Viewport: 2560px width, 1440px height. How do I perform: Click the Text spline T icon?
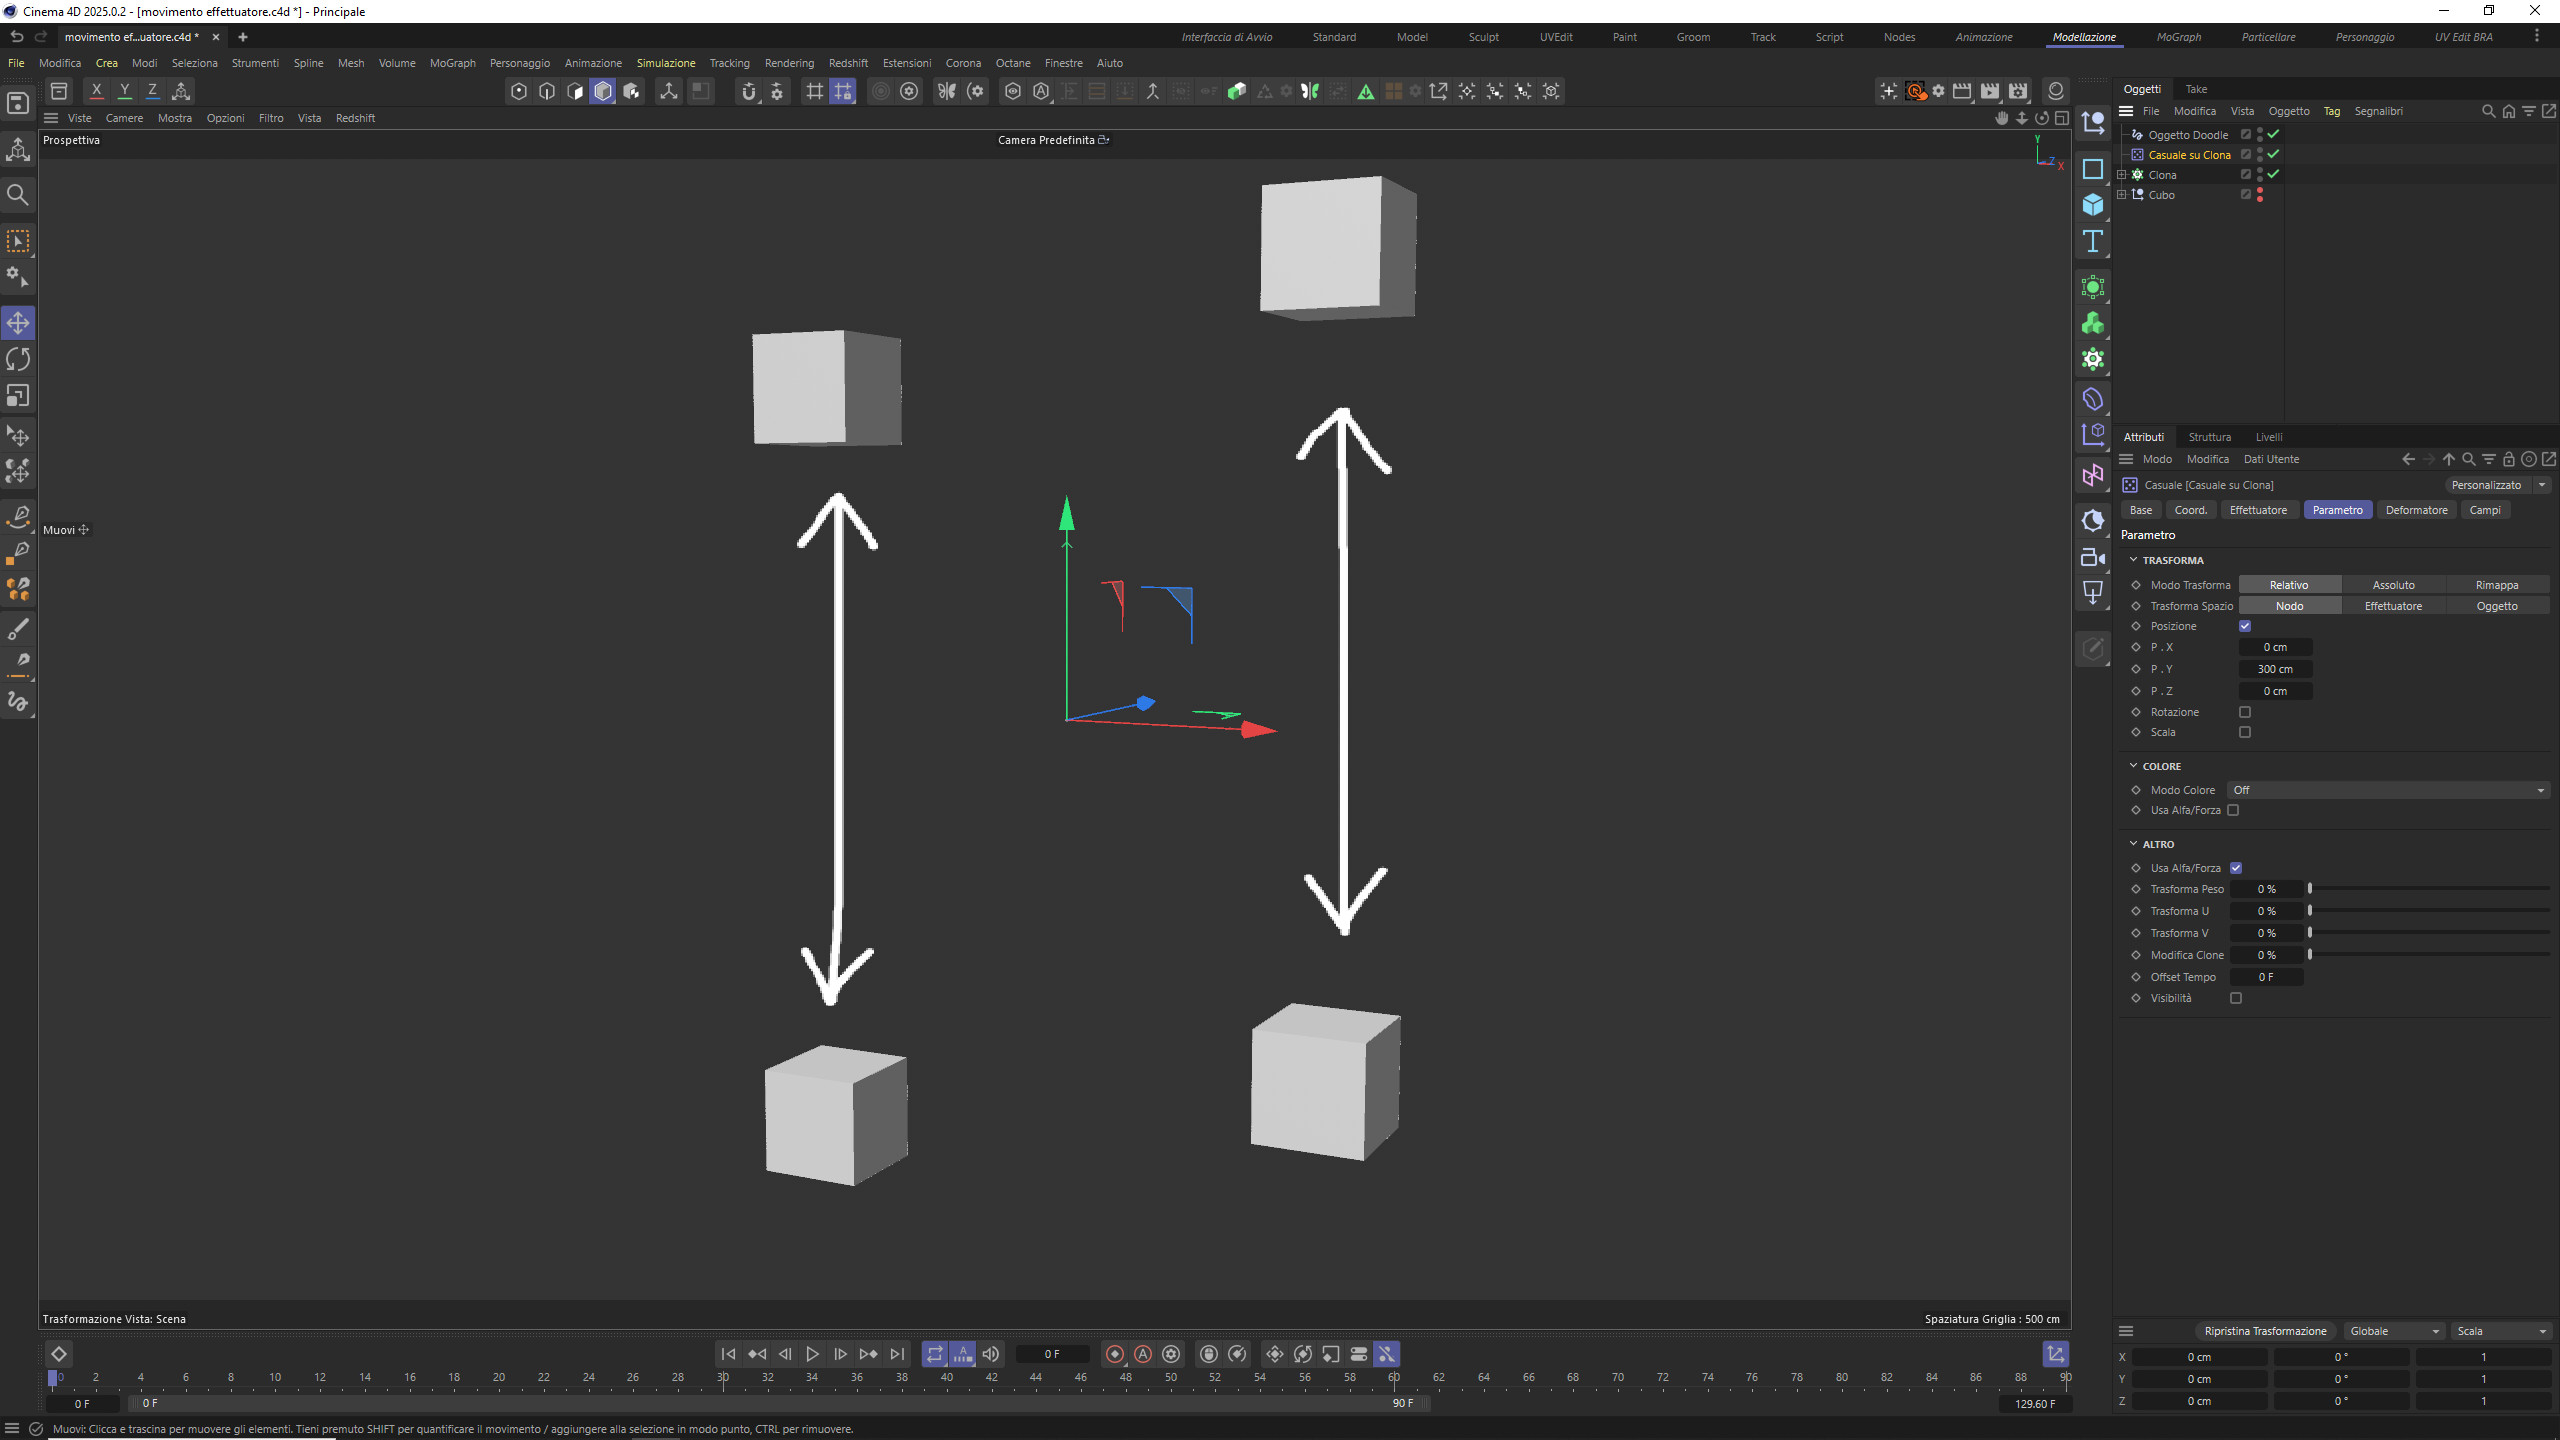[2093, 242]
